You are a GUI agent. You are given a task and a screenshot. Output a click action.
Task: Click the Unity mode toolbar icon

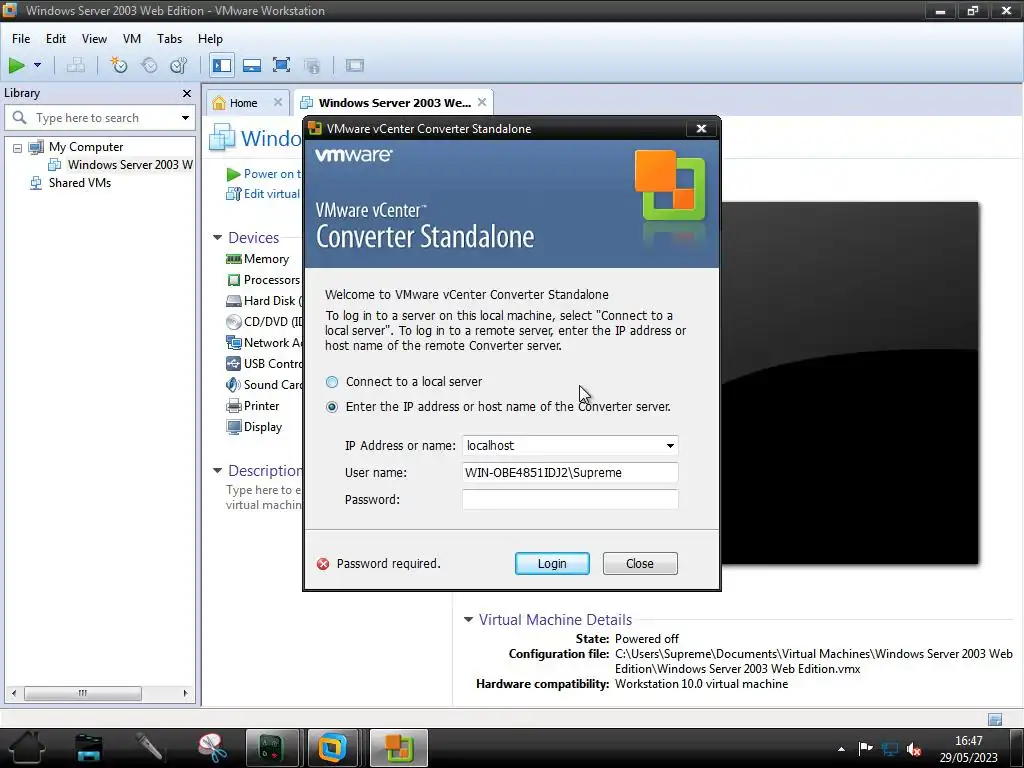312,65
